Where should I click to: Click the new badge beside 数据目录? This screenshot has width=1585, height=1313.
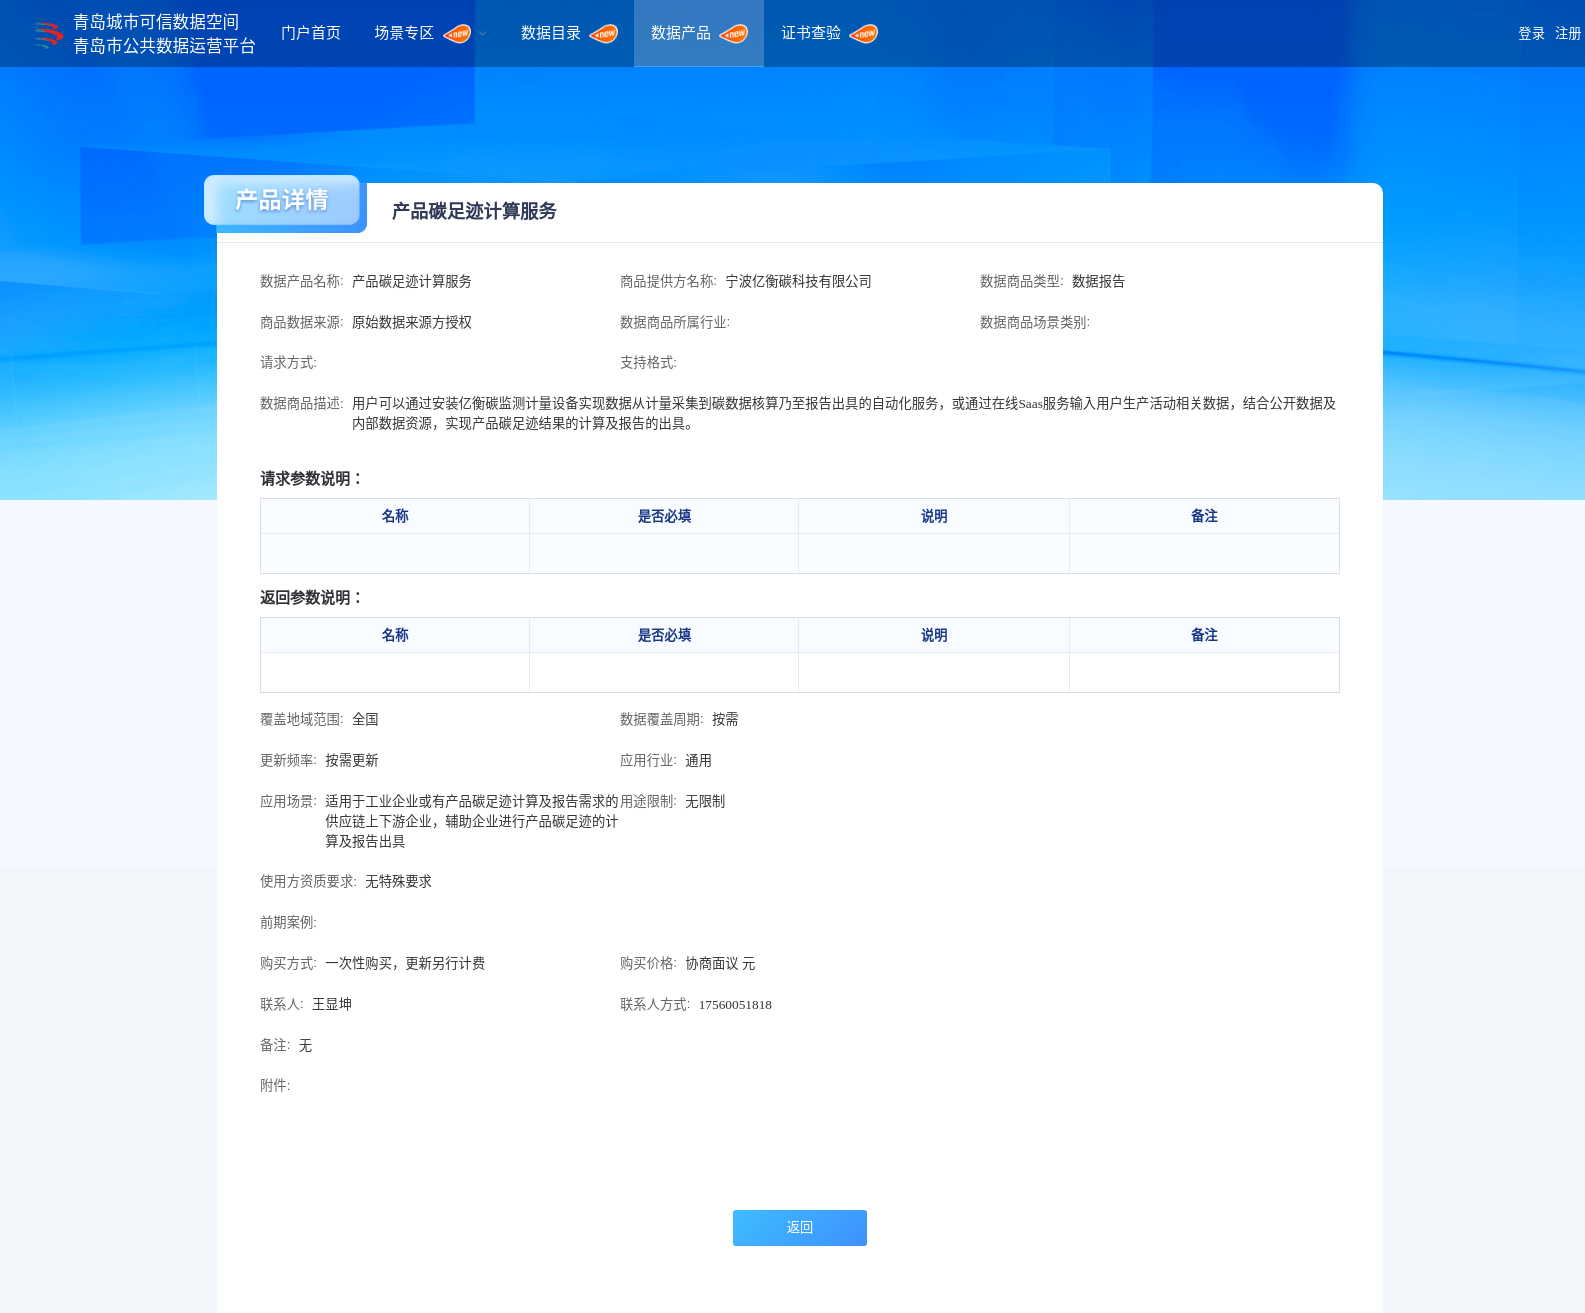coord(604,34)
